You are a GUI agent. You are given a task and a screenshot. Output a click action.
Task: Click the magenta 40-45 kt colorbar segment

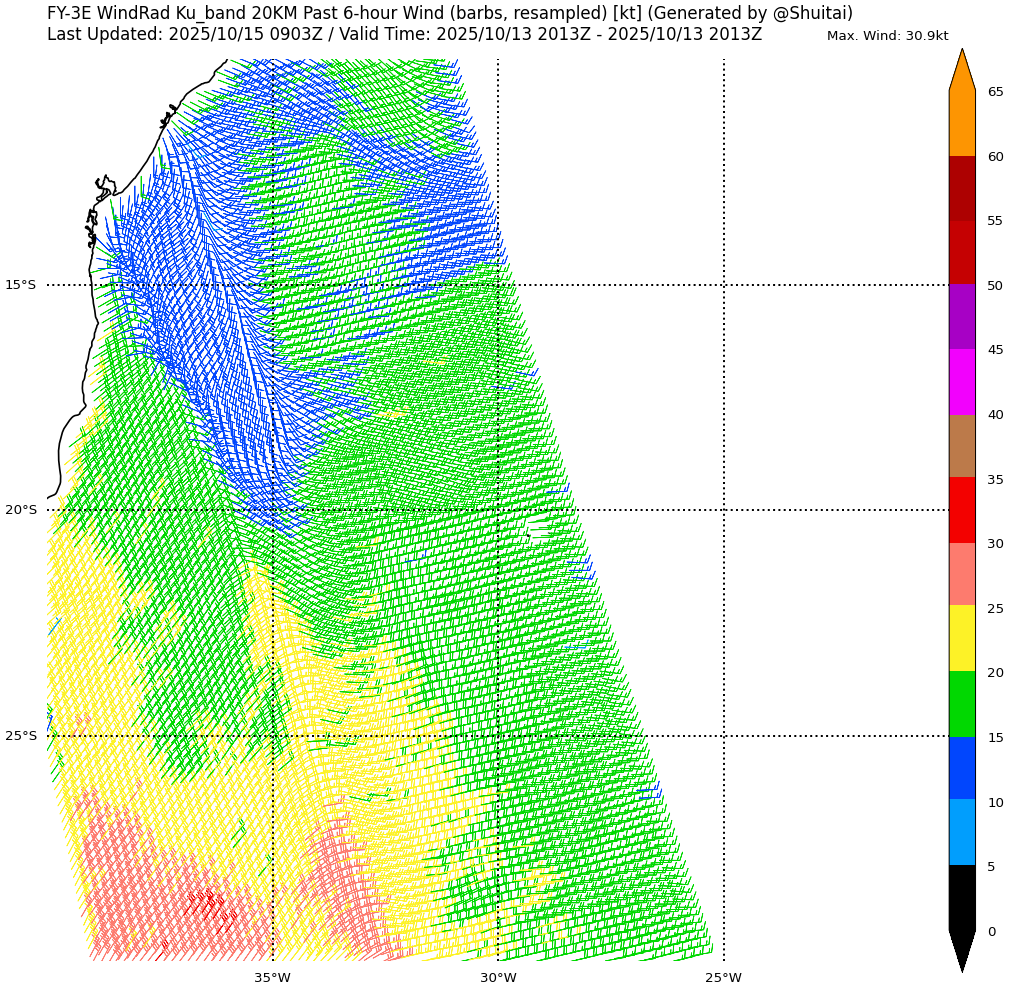(961, 382)
